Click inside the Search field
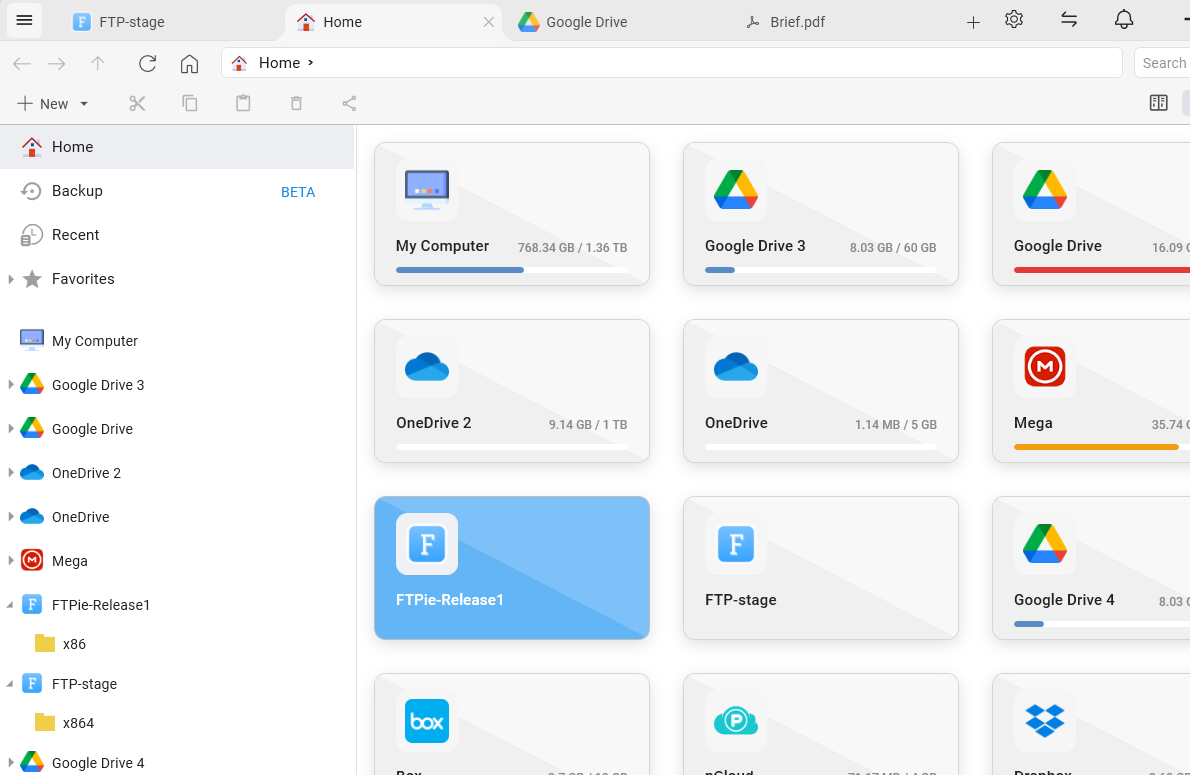1190x775 pixels. click(x=1168, y=62)
